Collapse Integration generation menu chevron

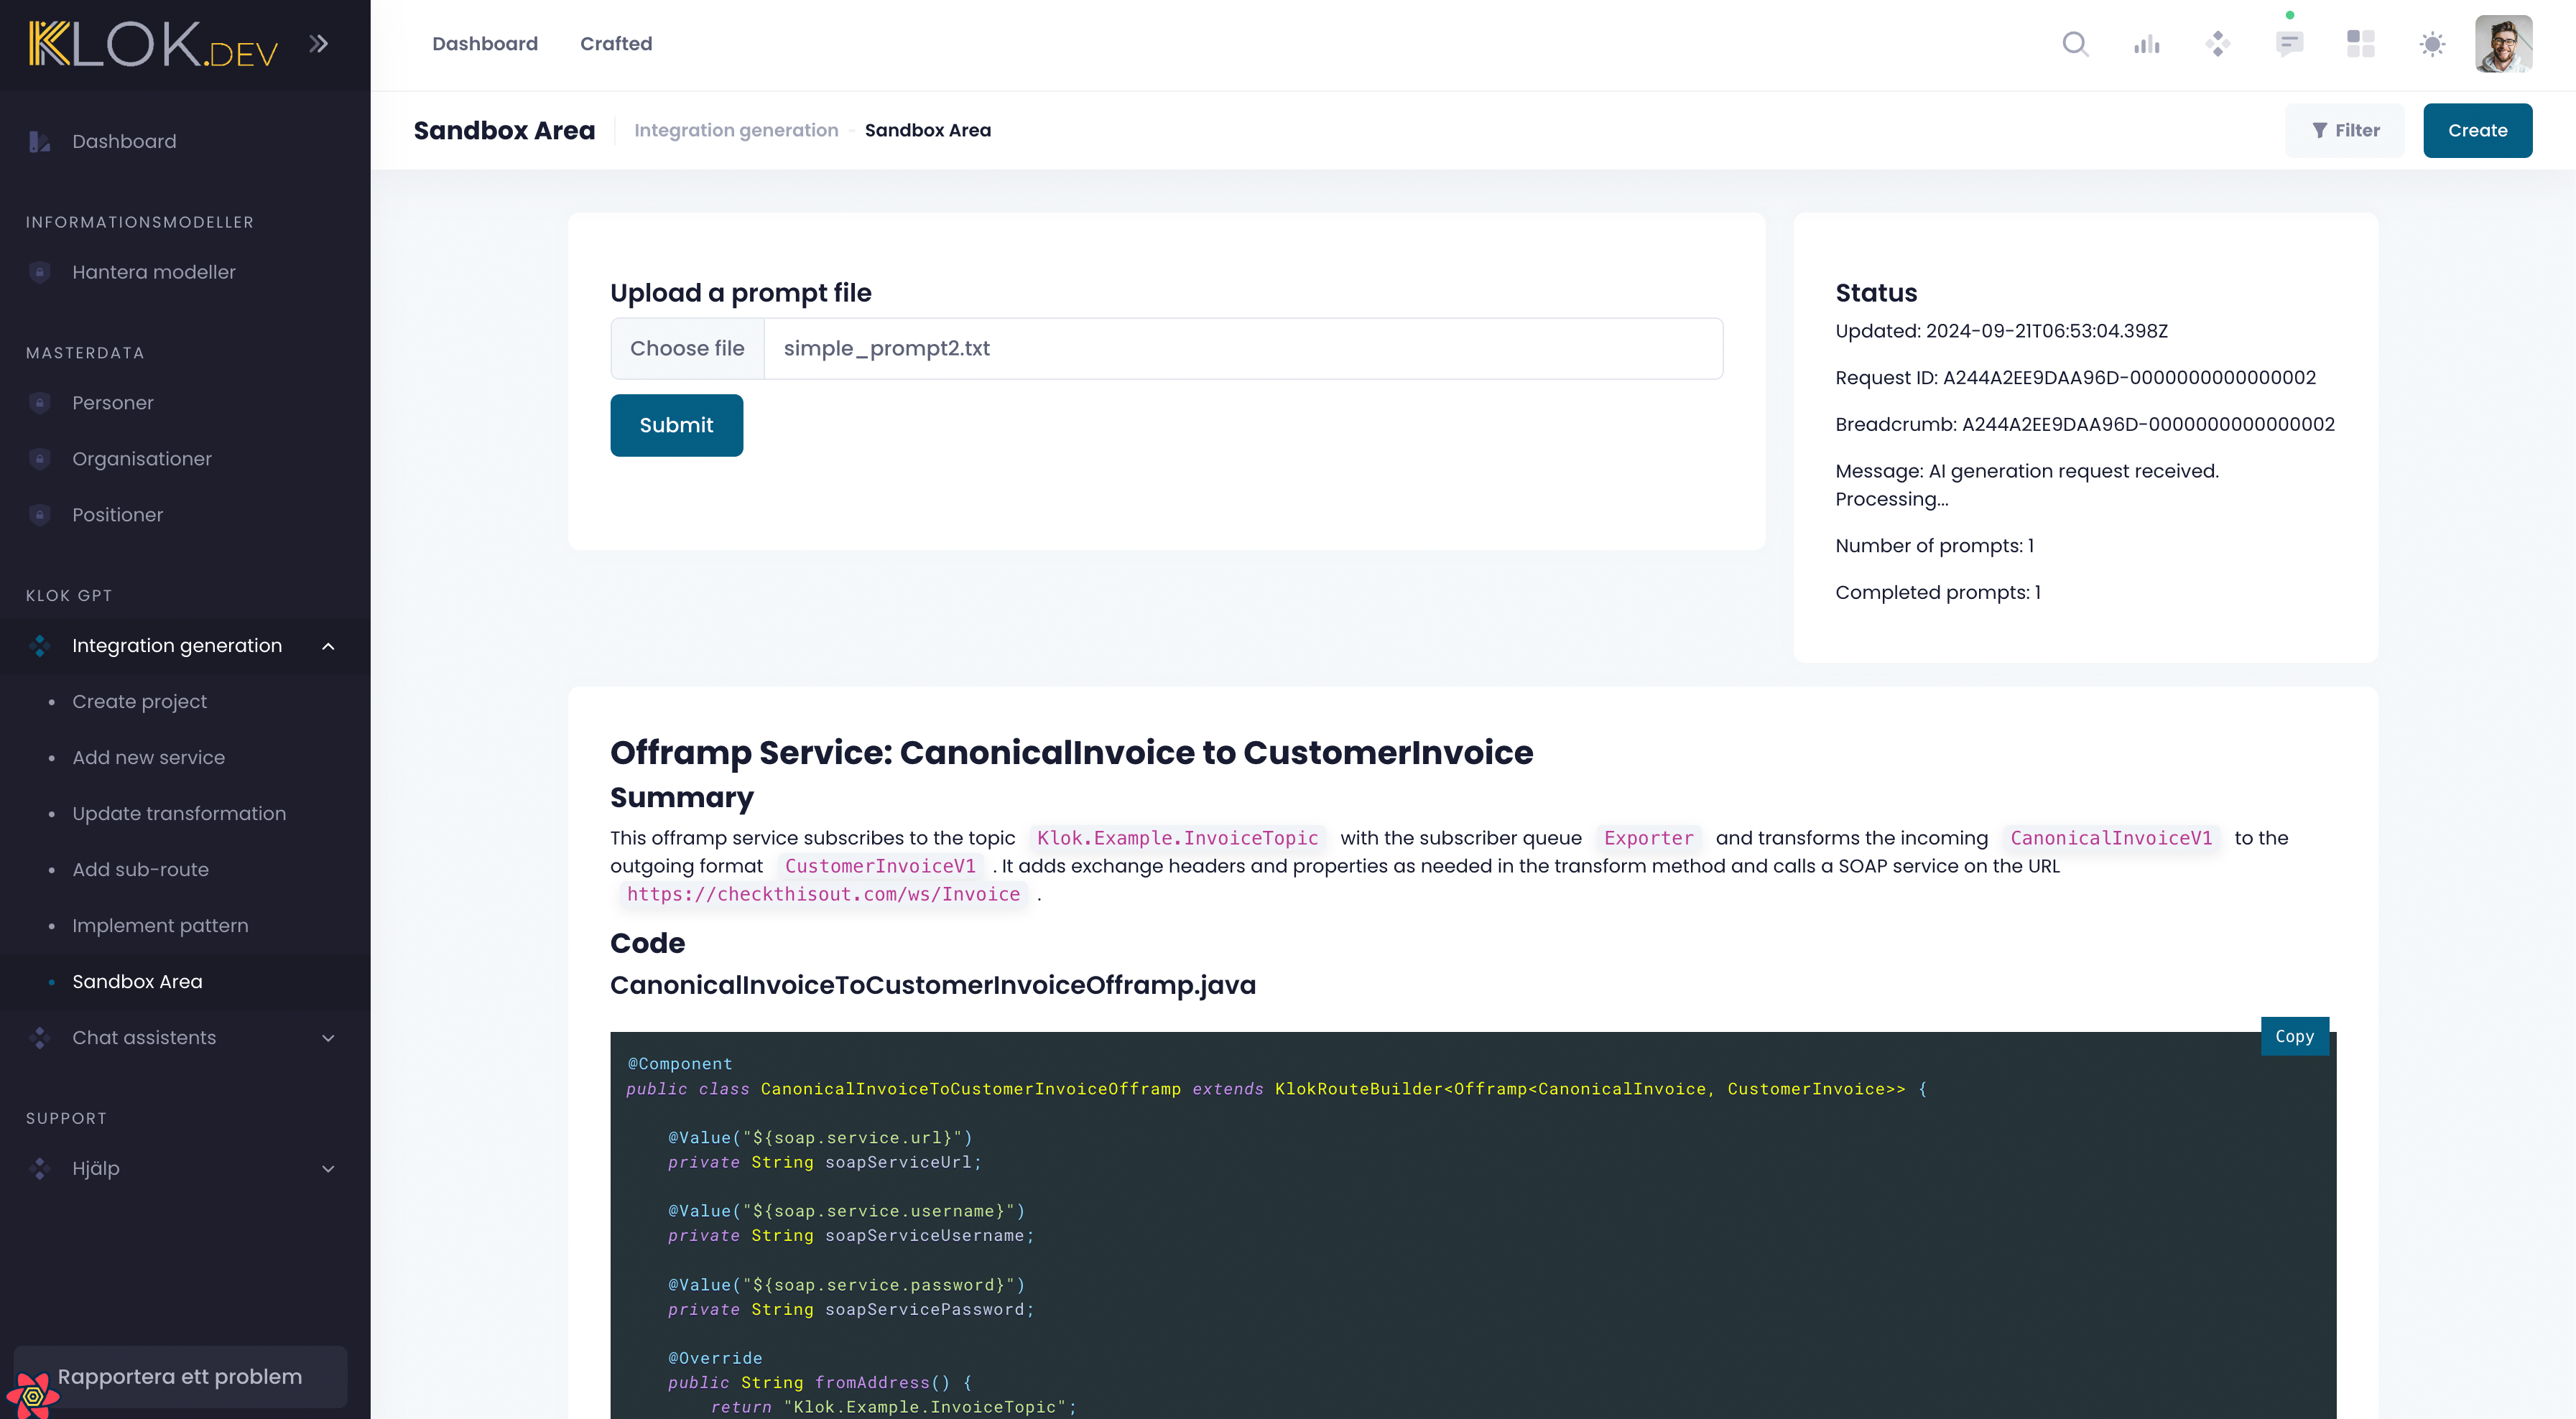tap(328, 646)
